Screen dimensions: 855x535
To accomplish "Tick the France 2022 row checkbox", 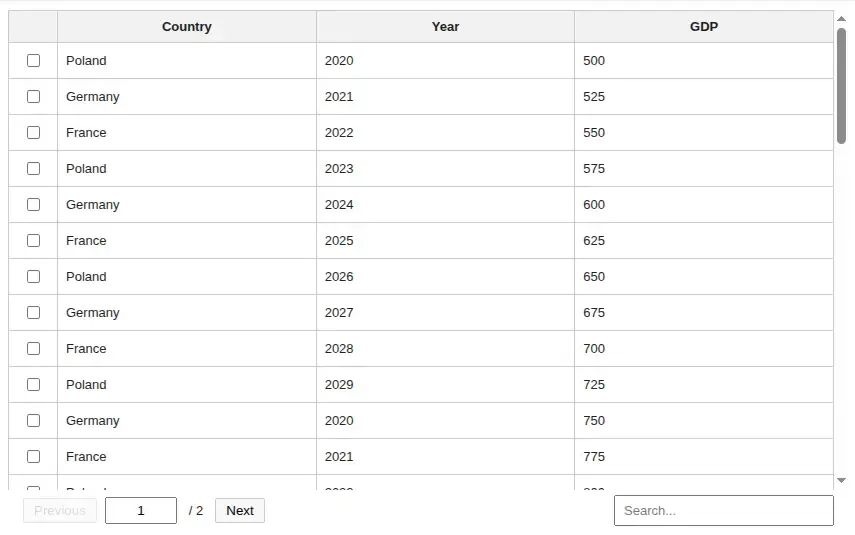I will coord(33,133).
